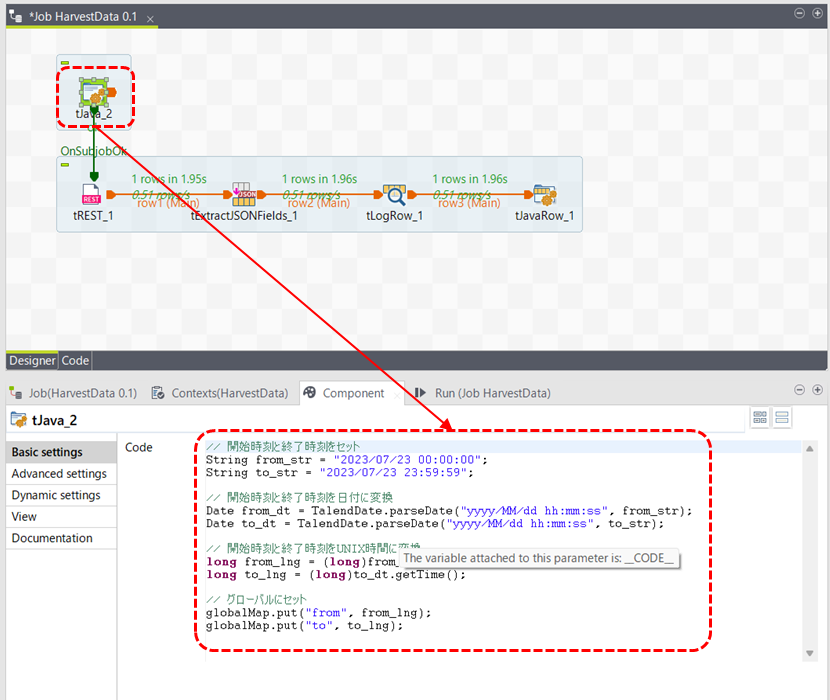This screenshot has height=700, width=830.
Task: Click the tJava_2 component header icon
Action: tap(19, 420)
